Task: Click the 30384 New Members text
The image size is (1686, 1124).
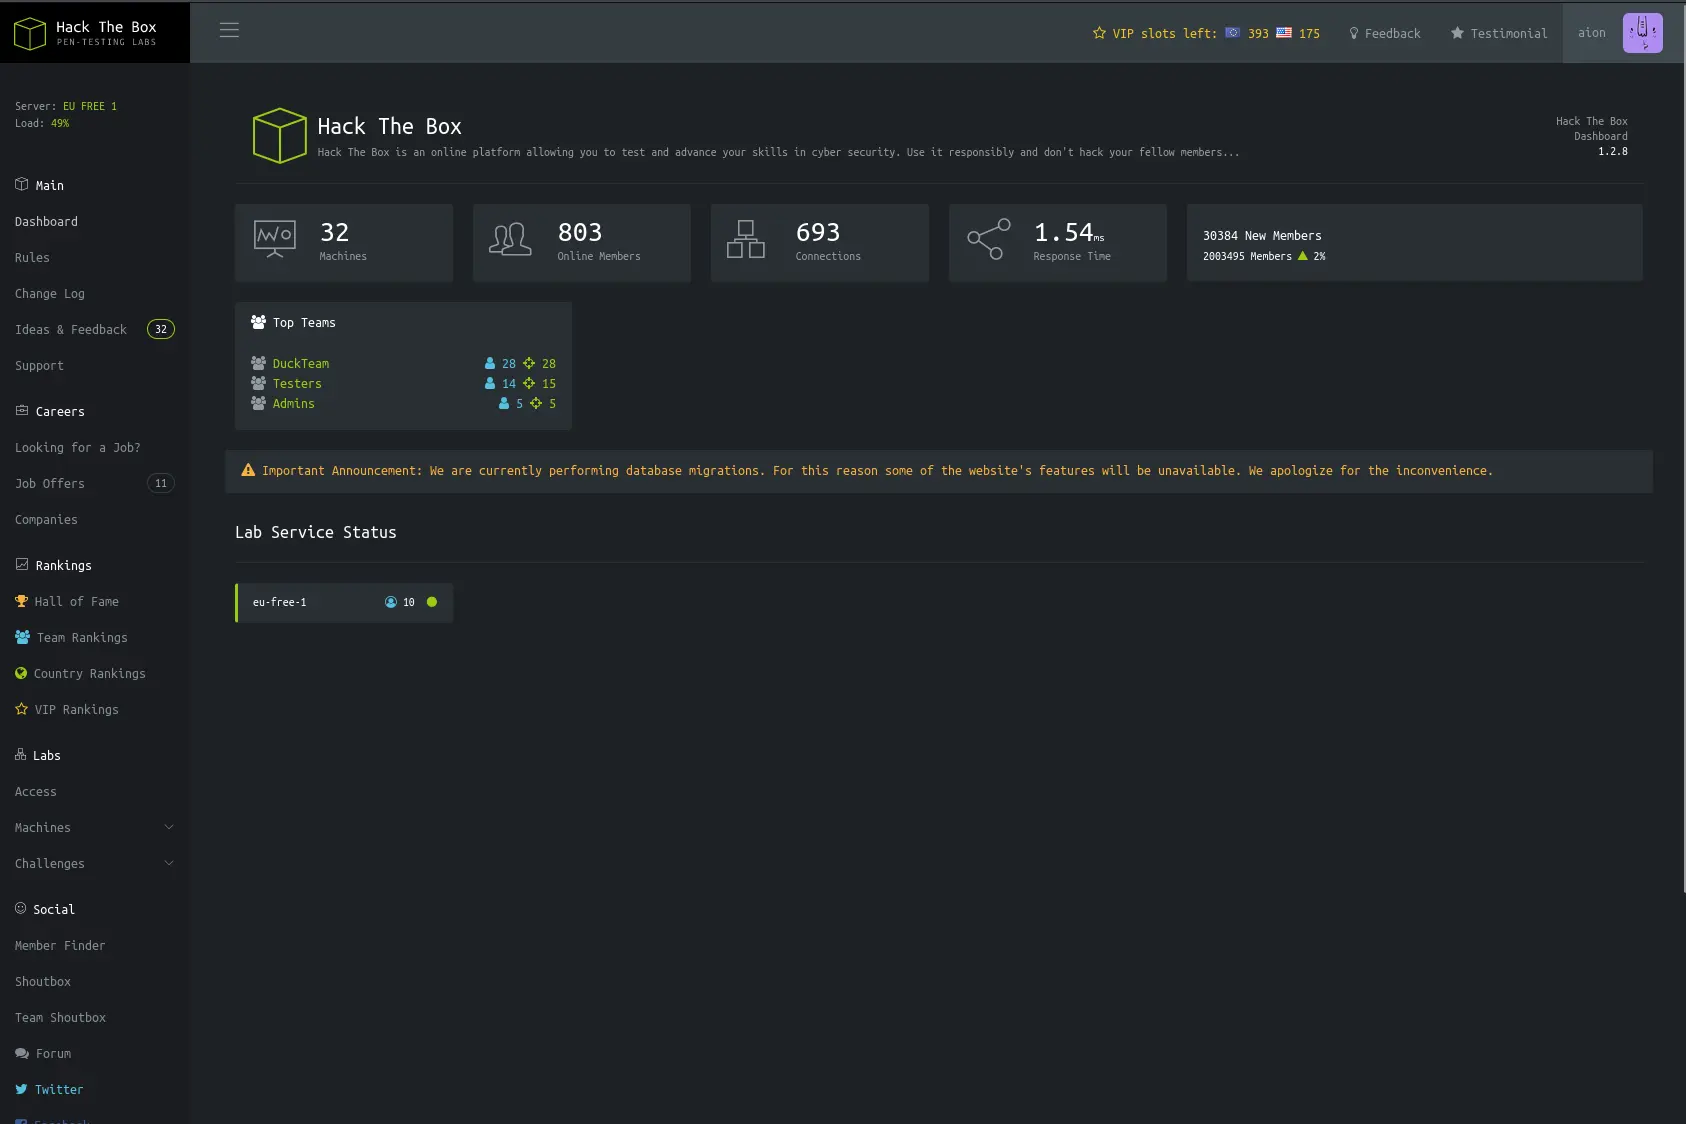Action: pyautogui.click(x=1262, y=235)
